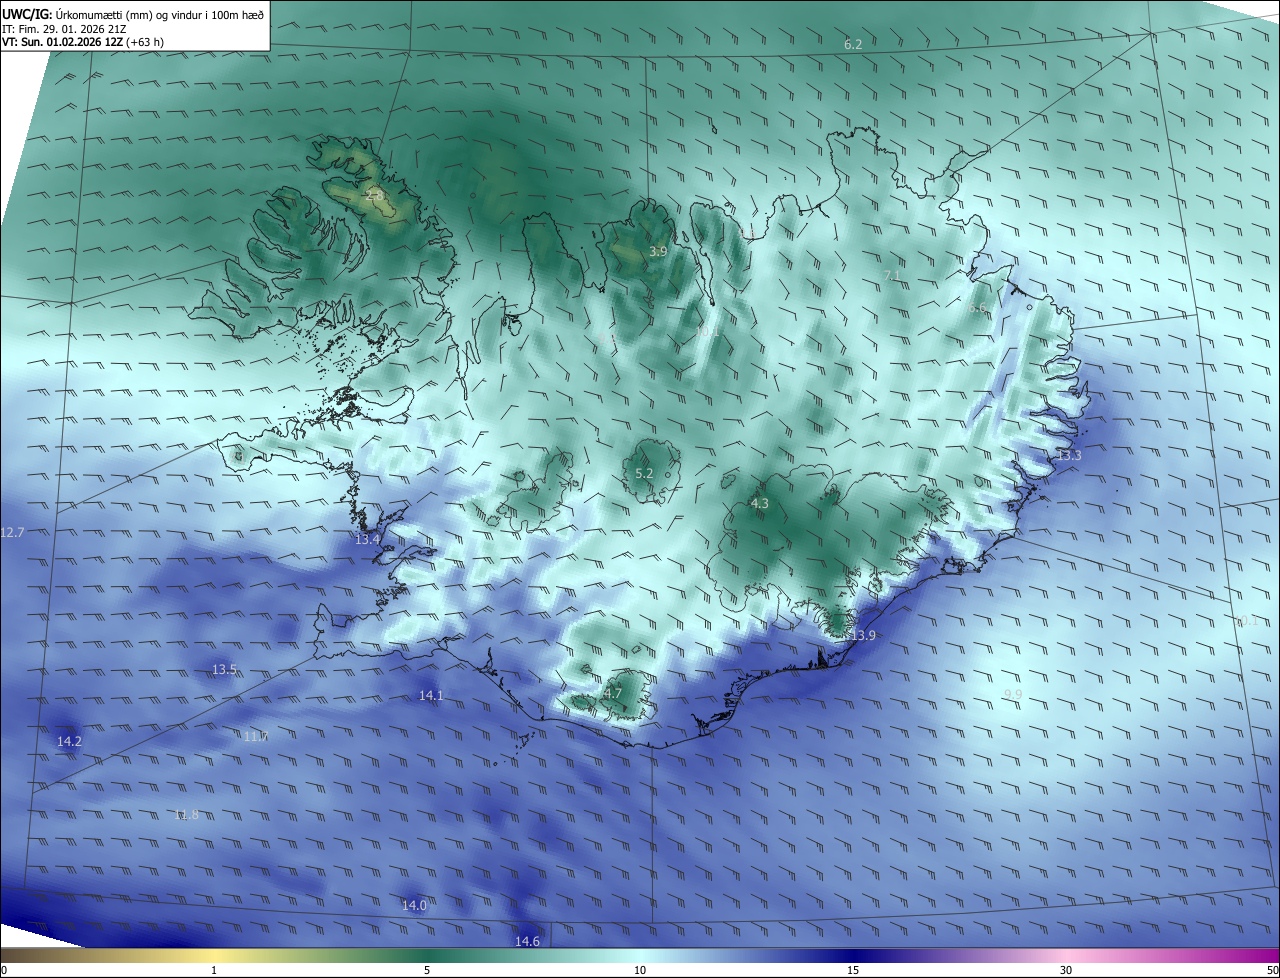Viewport: 1280px width, 978px height.
Task: Click the 6.2 value label on the map
Action: point(853,44)
